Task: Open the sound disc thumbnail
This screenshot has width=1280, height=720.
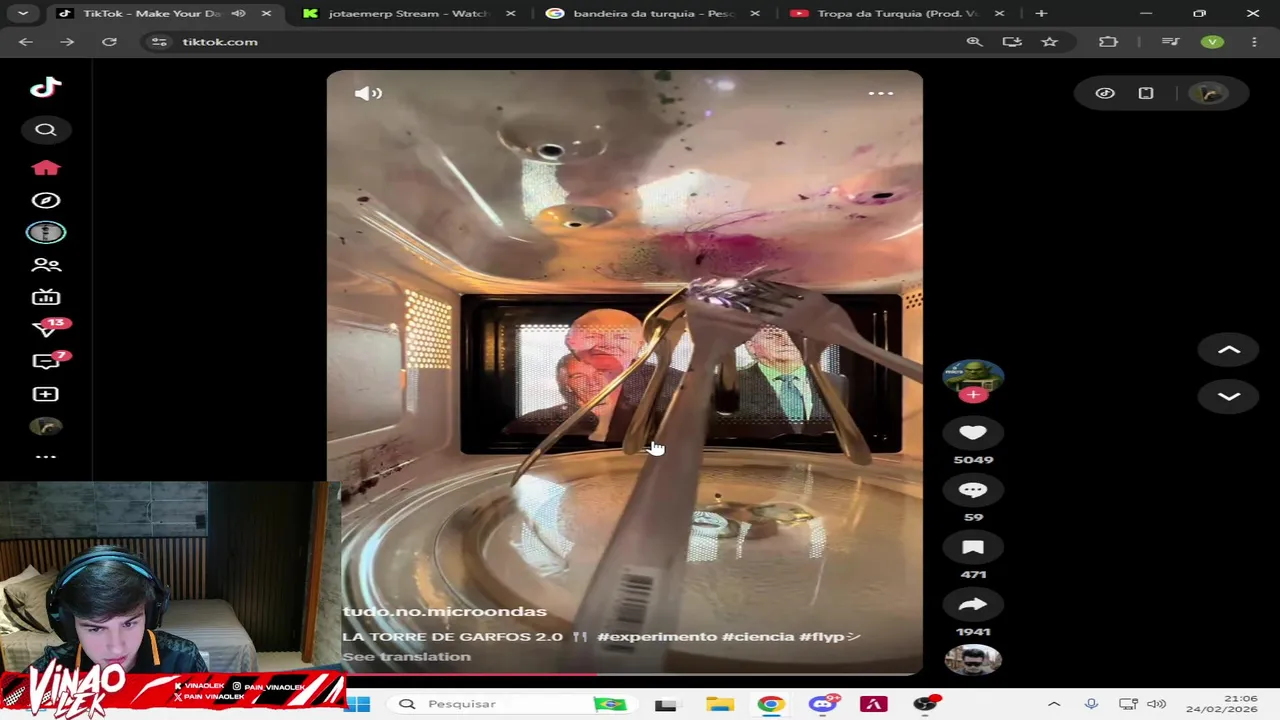Action: click(973, 659)
